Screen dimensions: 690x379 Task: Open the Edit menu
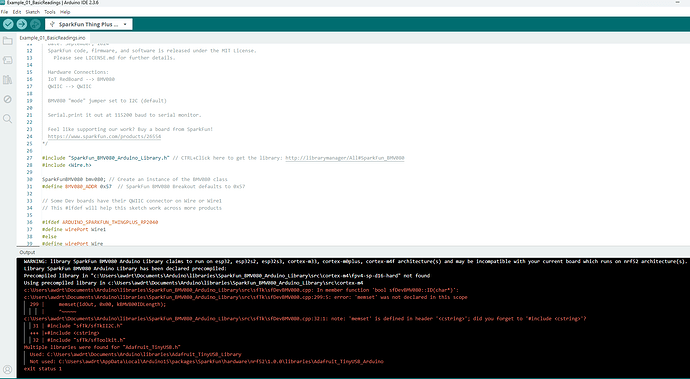tap(17, 12)
